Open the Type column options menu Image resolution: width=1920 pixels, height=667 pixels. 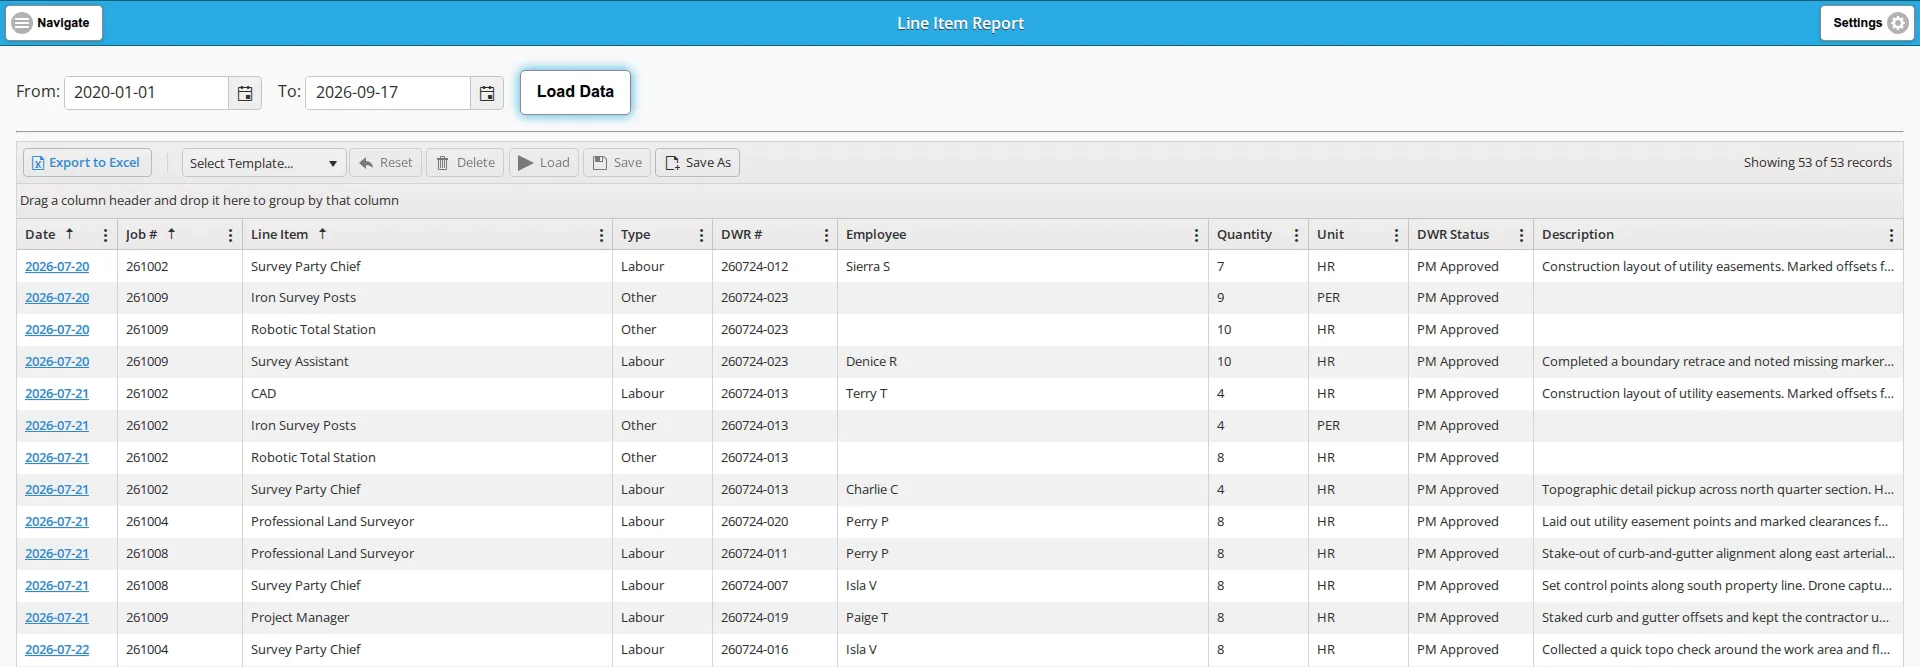[701, 235]
